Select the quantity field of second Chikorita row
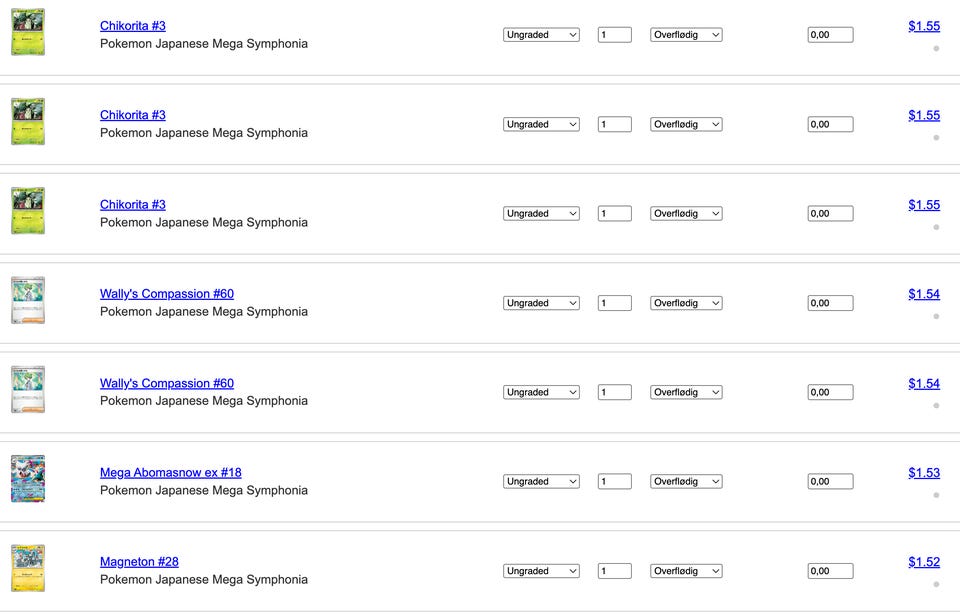This screenshot has width=960, height=614. 615,124
